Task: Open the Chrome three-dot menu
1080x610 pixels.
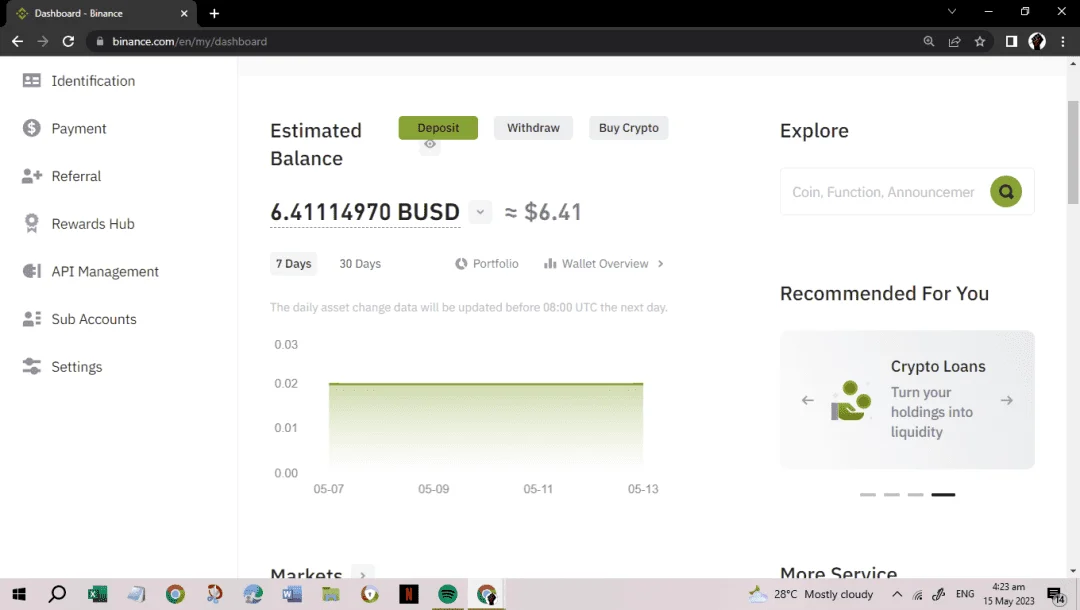Action: tap(1063, 41)
